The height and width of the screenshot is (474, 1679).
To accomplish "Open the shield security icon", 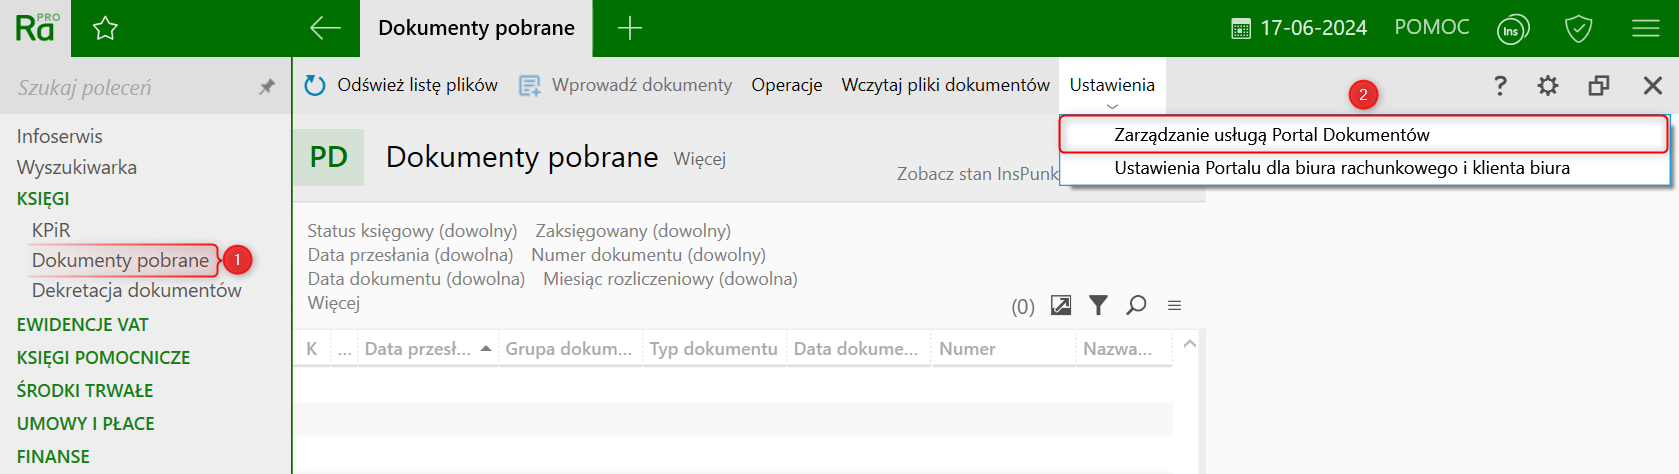I will coord(1579,29).
